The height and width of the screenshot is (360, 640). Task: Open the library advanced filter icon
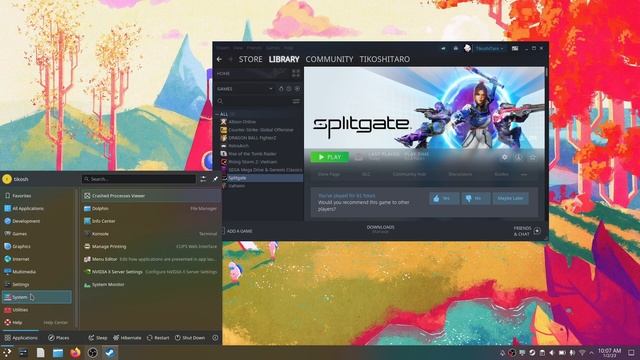pos(296,101)
